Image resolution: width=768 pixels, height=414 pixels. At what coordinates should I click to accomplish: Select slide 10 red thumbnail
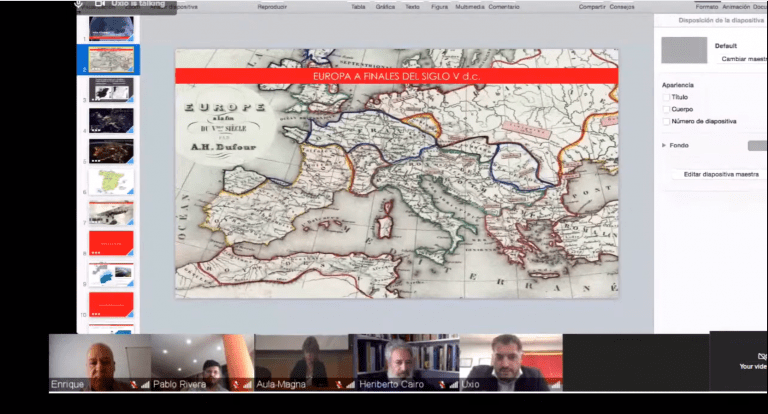[111, 304]
